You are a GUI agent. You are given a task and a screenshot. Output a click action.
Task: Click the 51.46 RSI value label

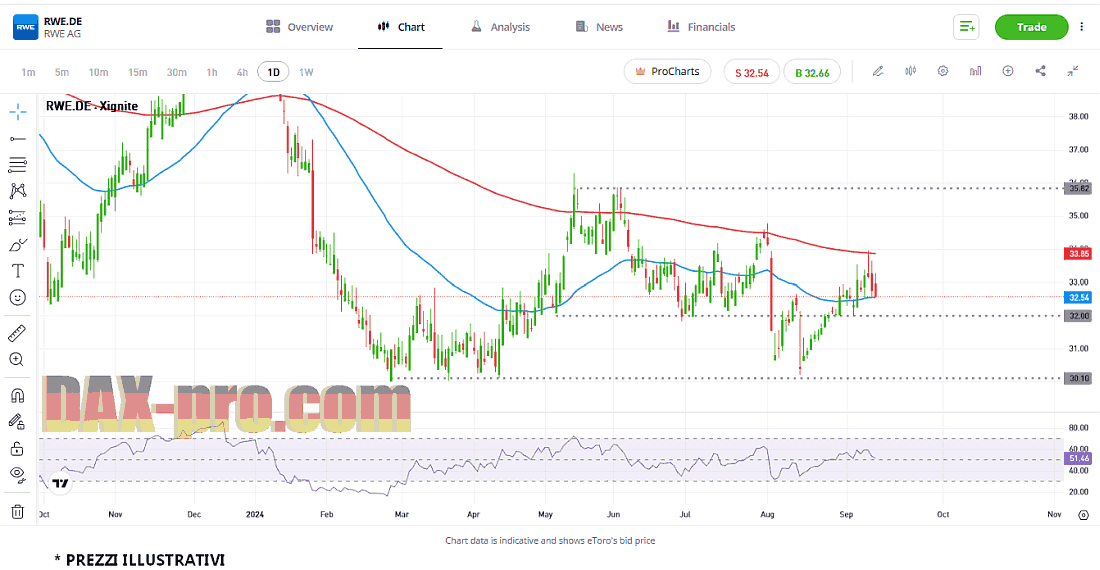click(x=1078, y=459)
